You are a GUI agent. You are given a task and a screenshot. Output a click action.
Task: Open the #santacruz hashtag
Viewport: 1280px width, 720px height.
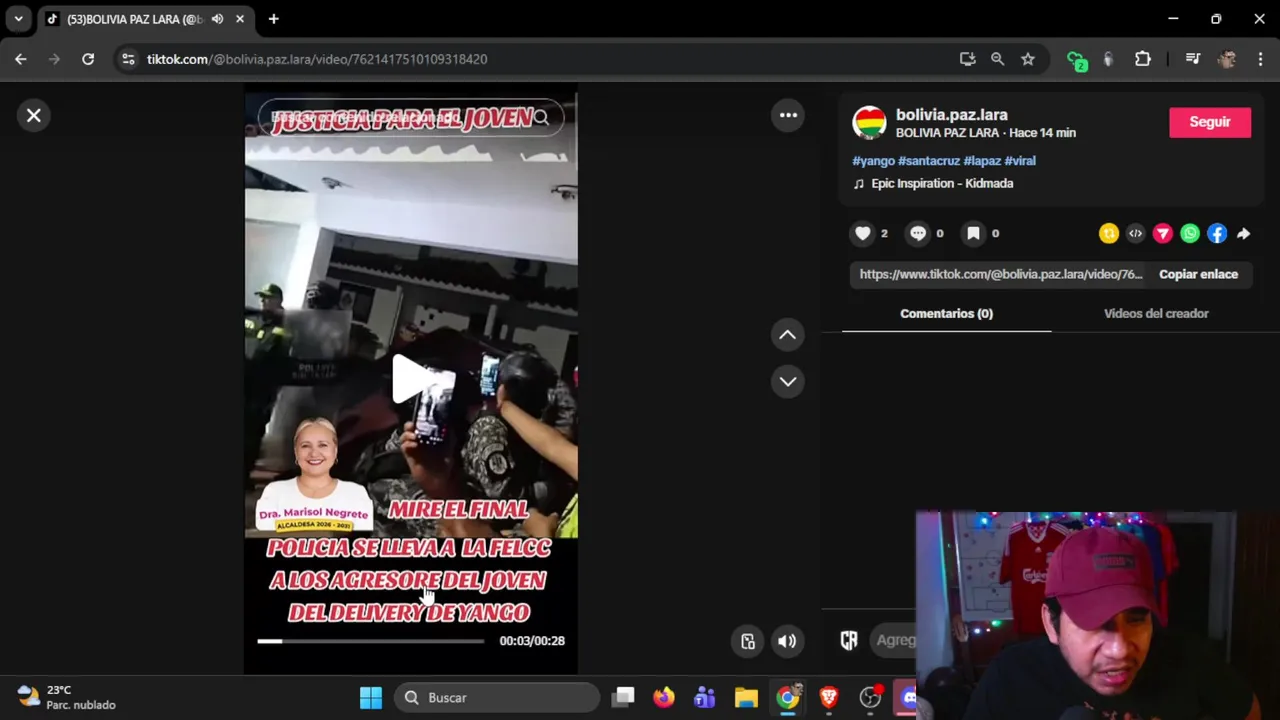[x=929, y=160]
